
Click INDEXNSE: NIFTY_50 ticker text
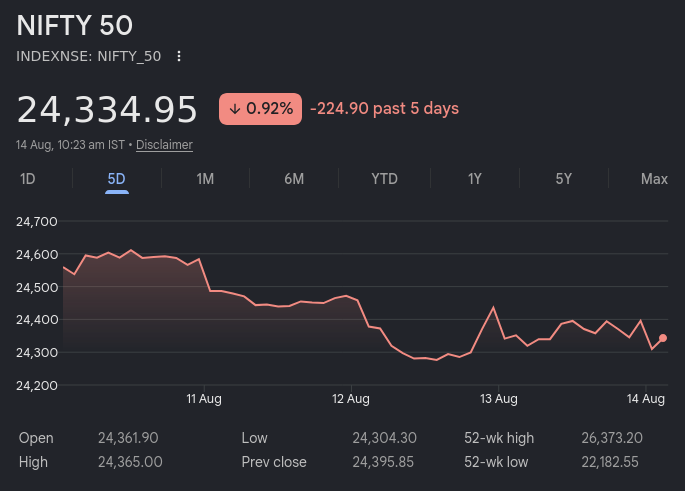click(x=89, y=56)
